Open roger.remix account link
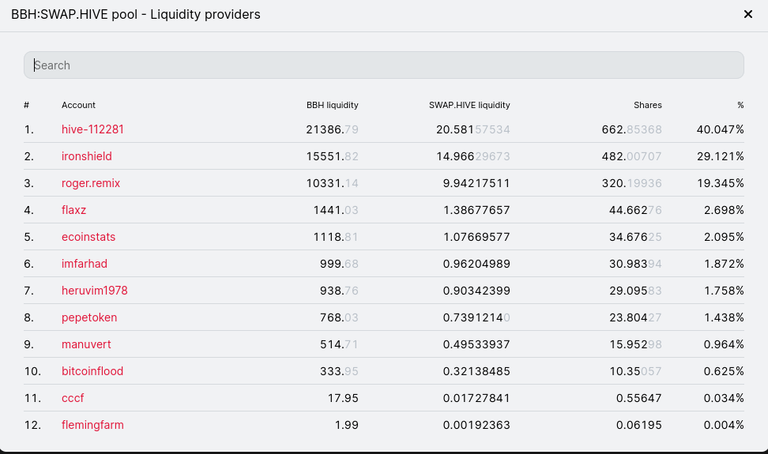This screenshot has width=768, height=454. (91, 183)
